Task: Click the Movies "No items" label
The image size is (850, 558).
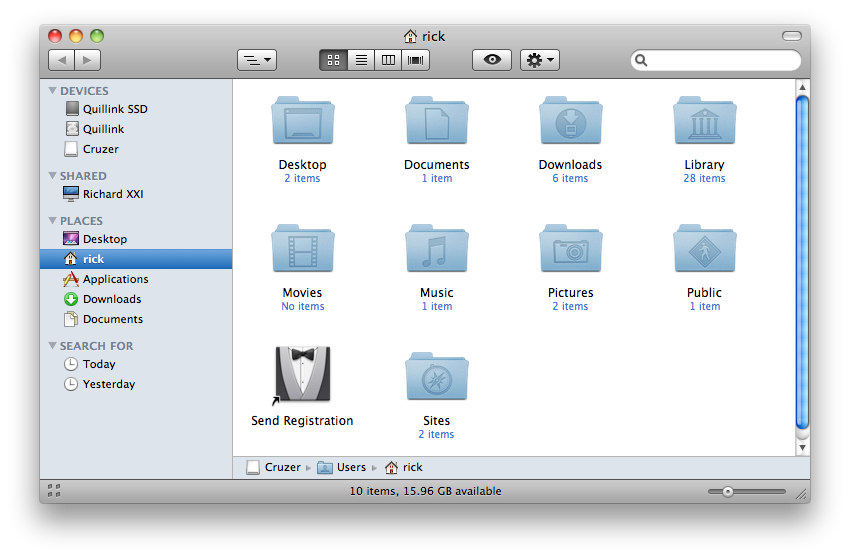Action: 302,306
